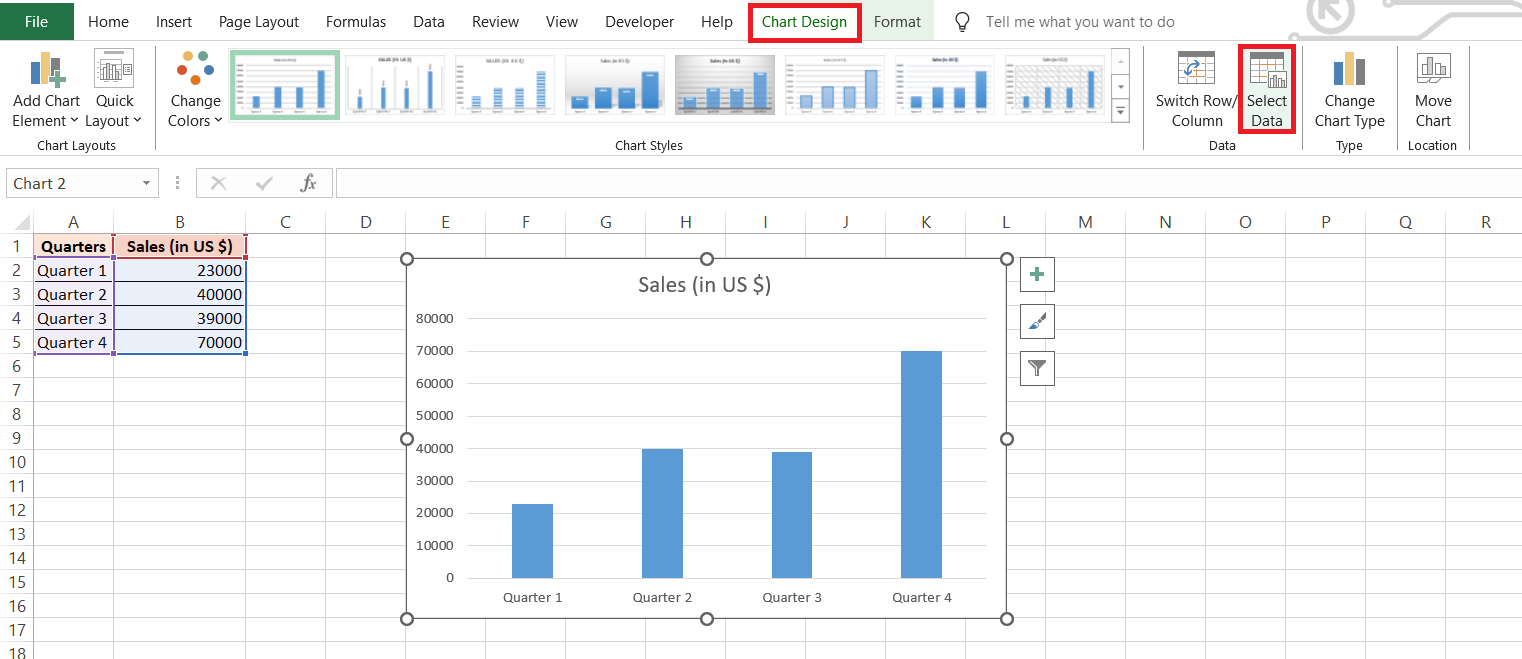The image size is (1522, 659).
Task: Switch to the Home tab
Action: pos(108,21)
